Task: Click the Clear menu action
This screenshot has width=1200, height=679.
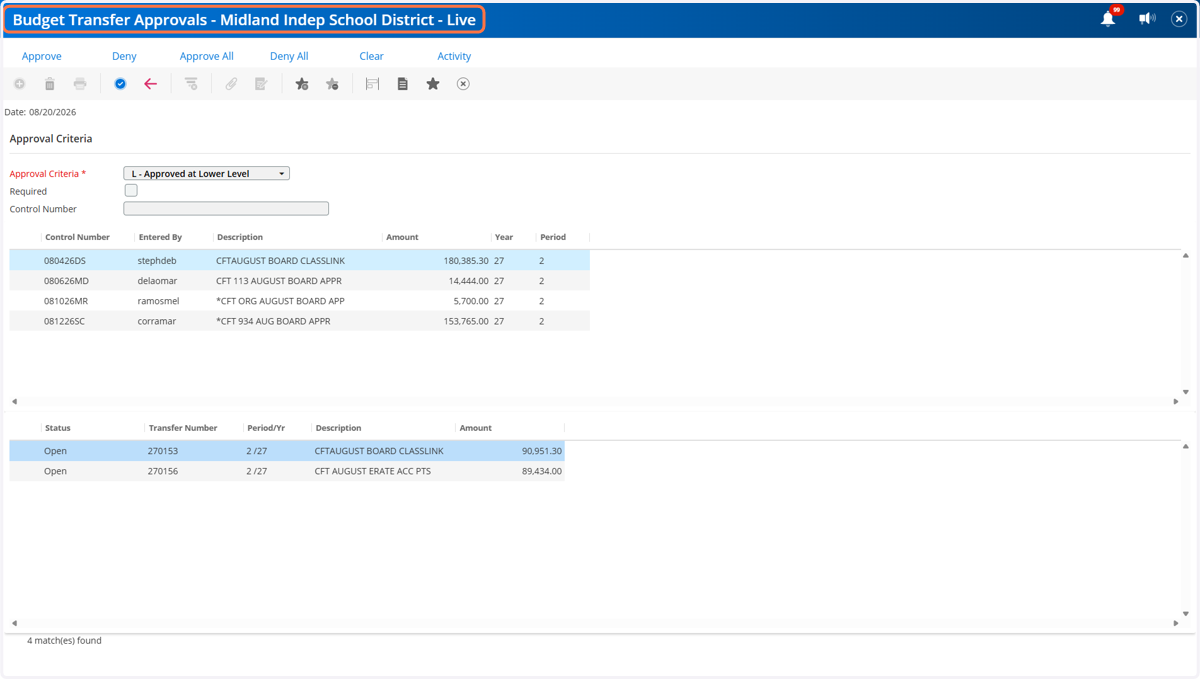Action: tap(372, 56)
